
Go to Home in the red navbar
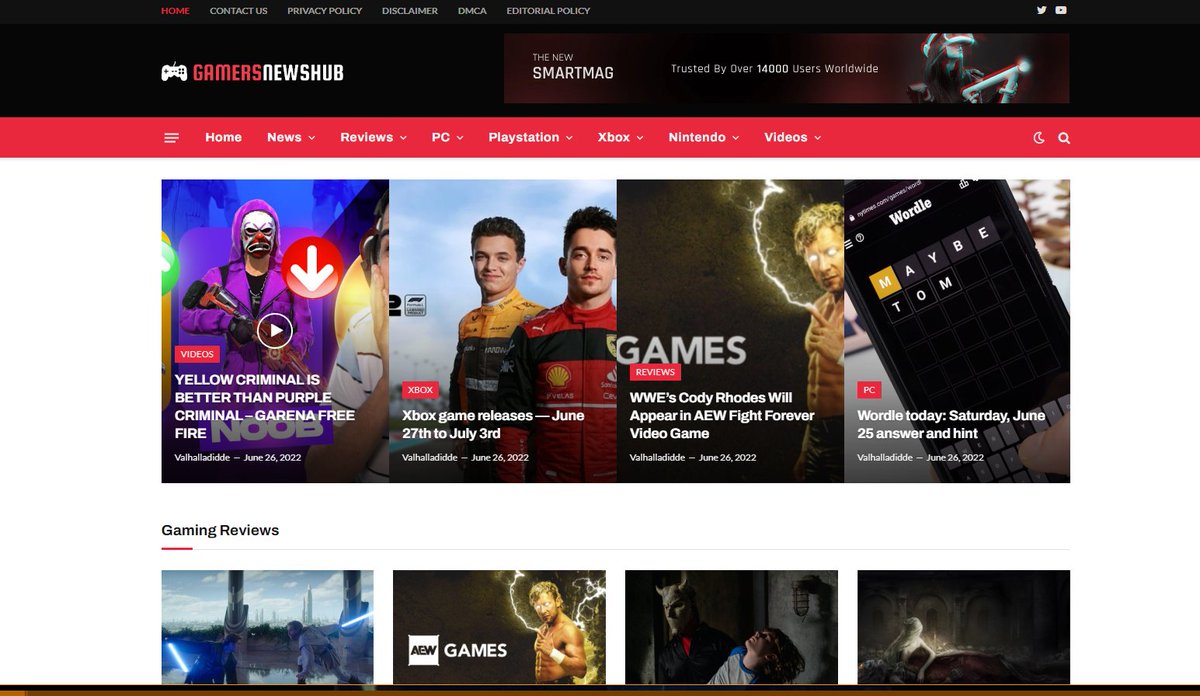pyautogui.click(x=223, y=138)
